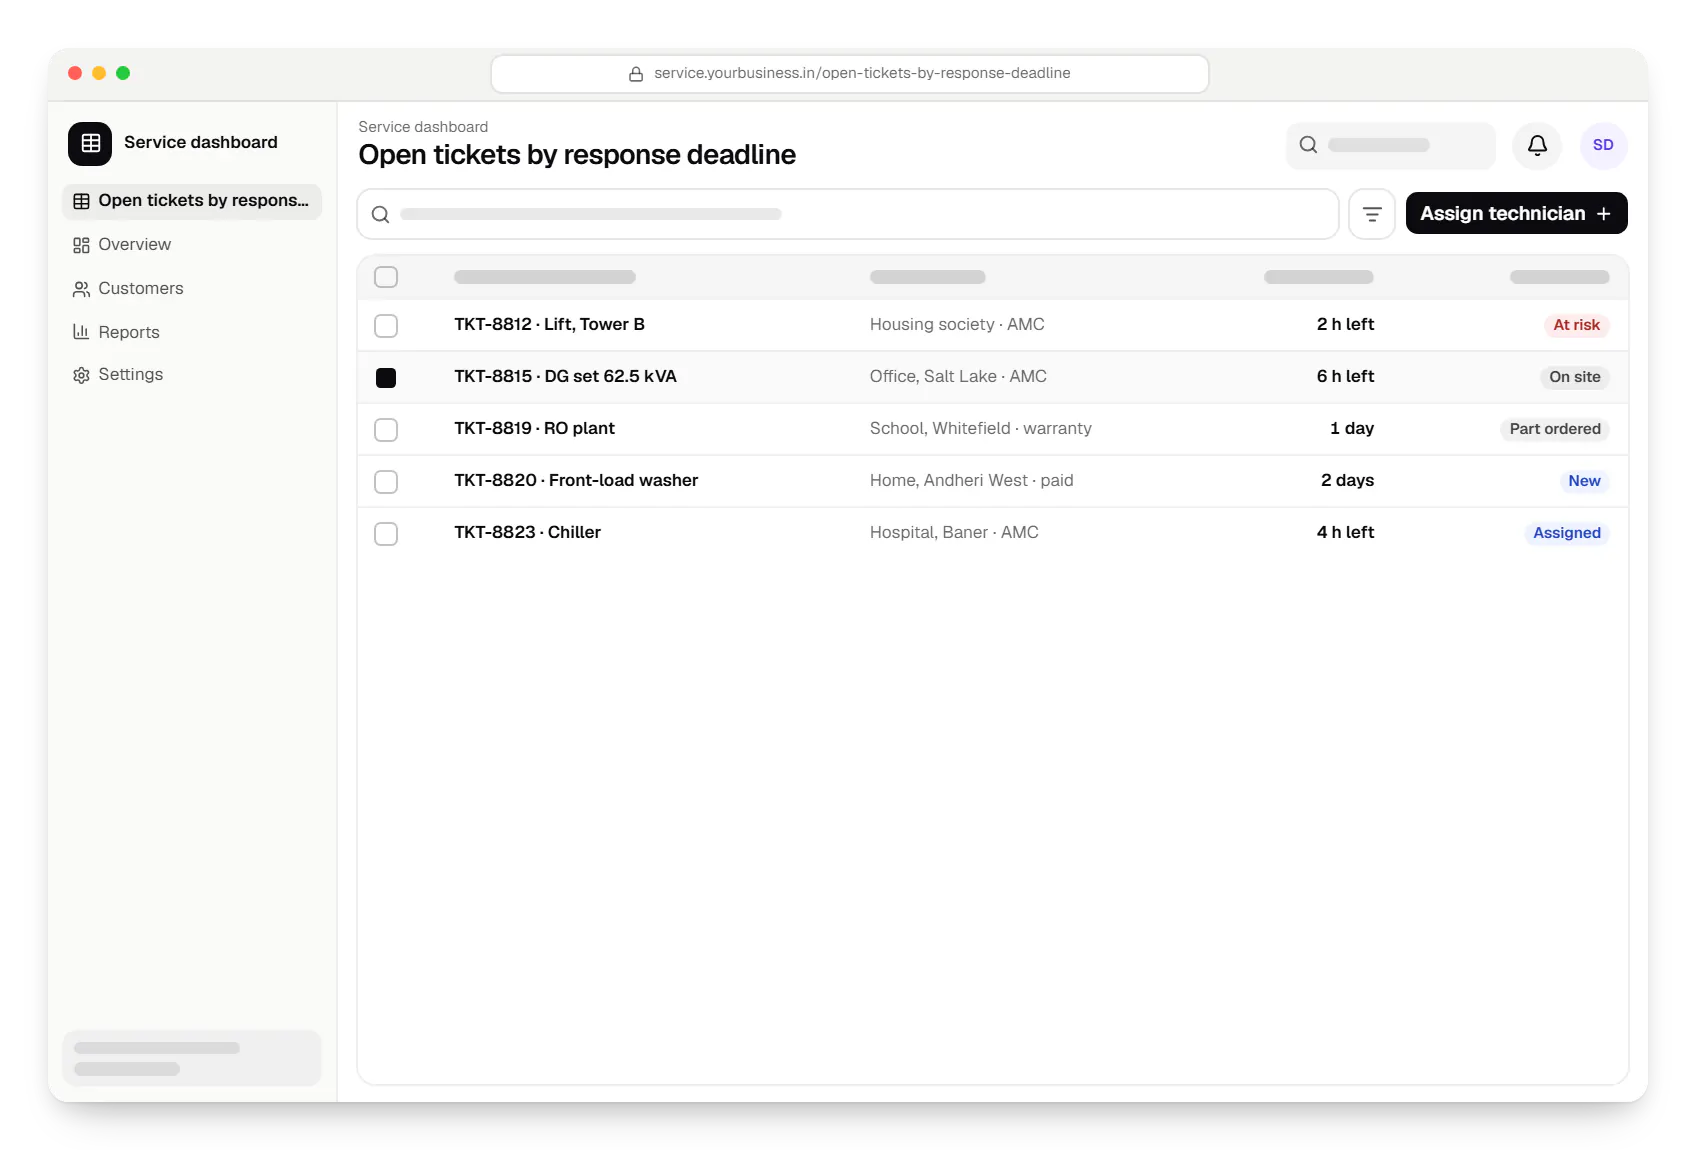The image size is (1696, 1150).
Task: Click the Service dashboard breadcrumb
Action: [x=423, y=127]
